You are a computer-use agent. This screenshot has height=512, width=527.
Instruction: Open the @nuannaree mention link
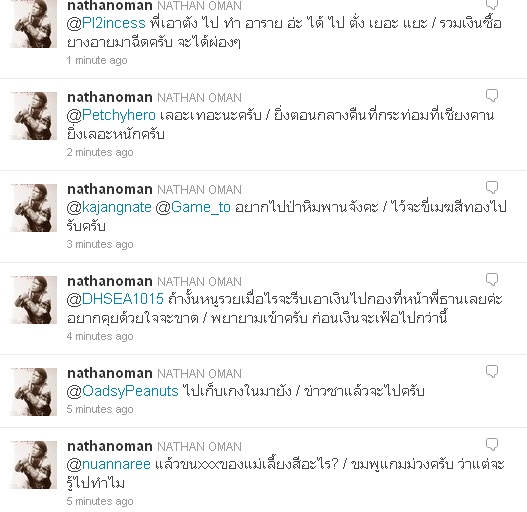click(x=109, y=464)
